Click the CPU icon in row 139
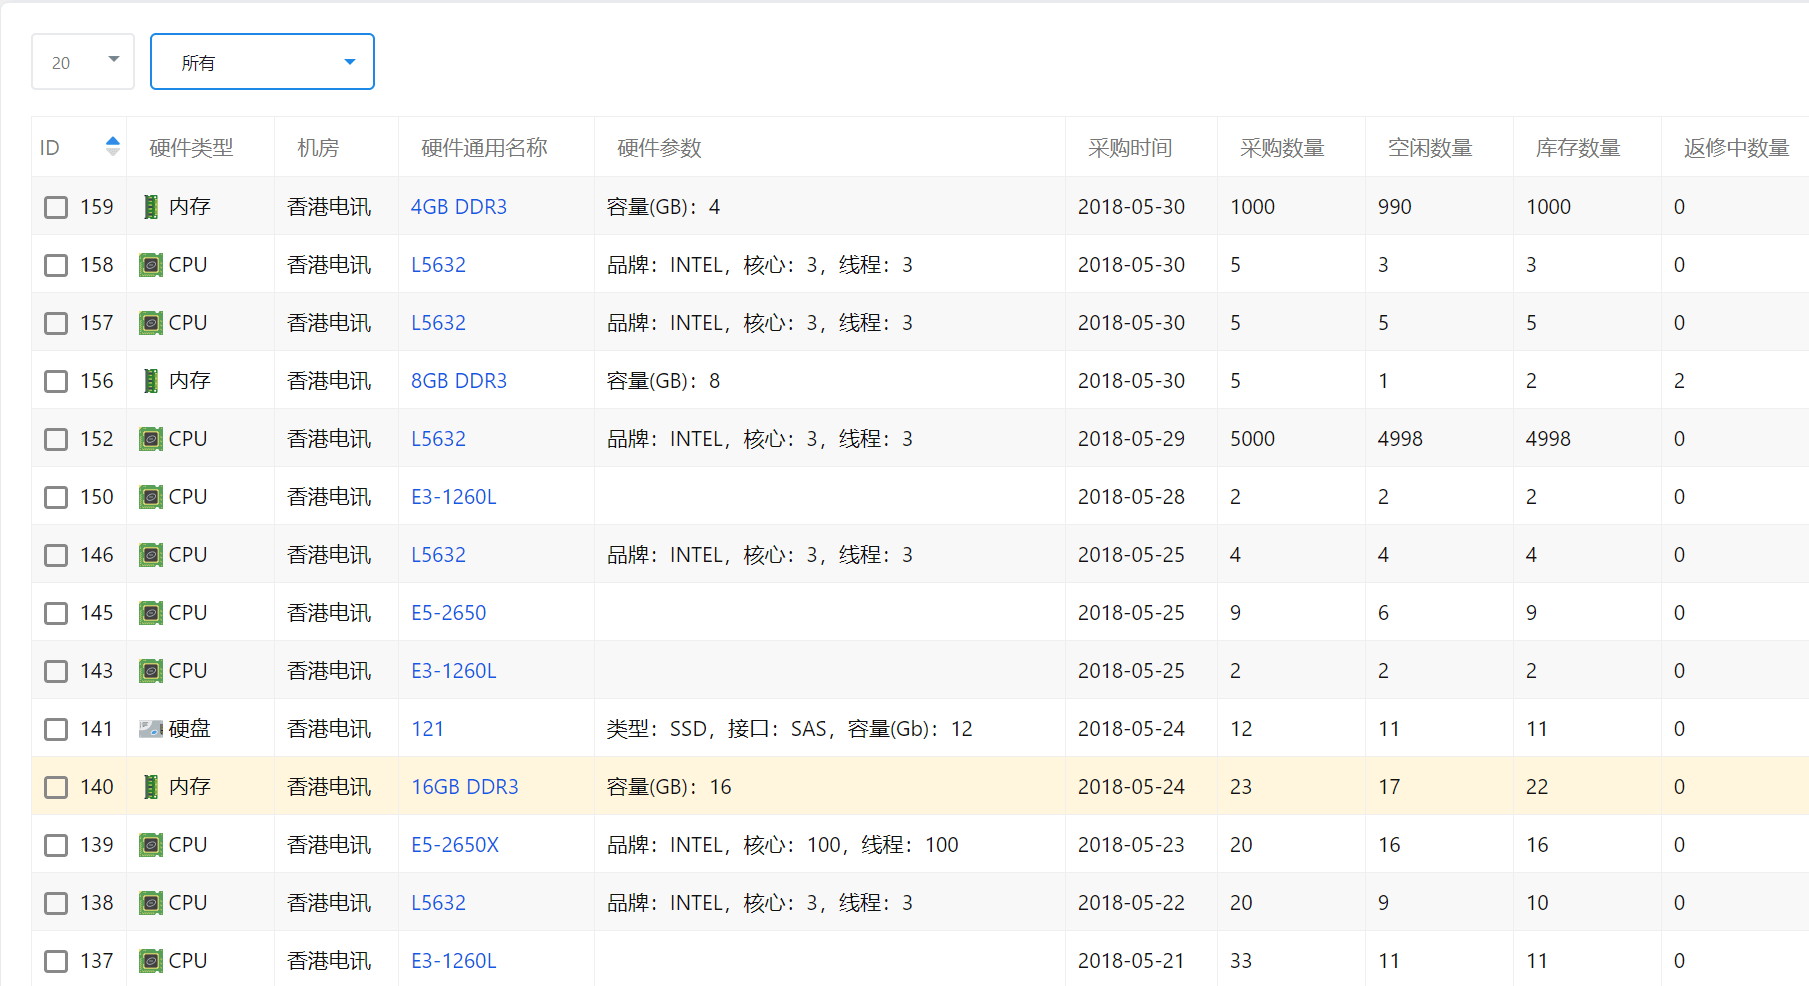 point(151,845)
